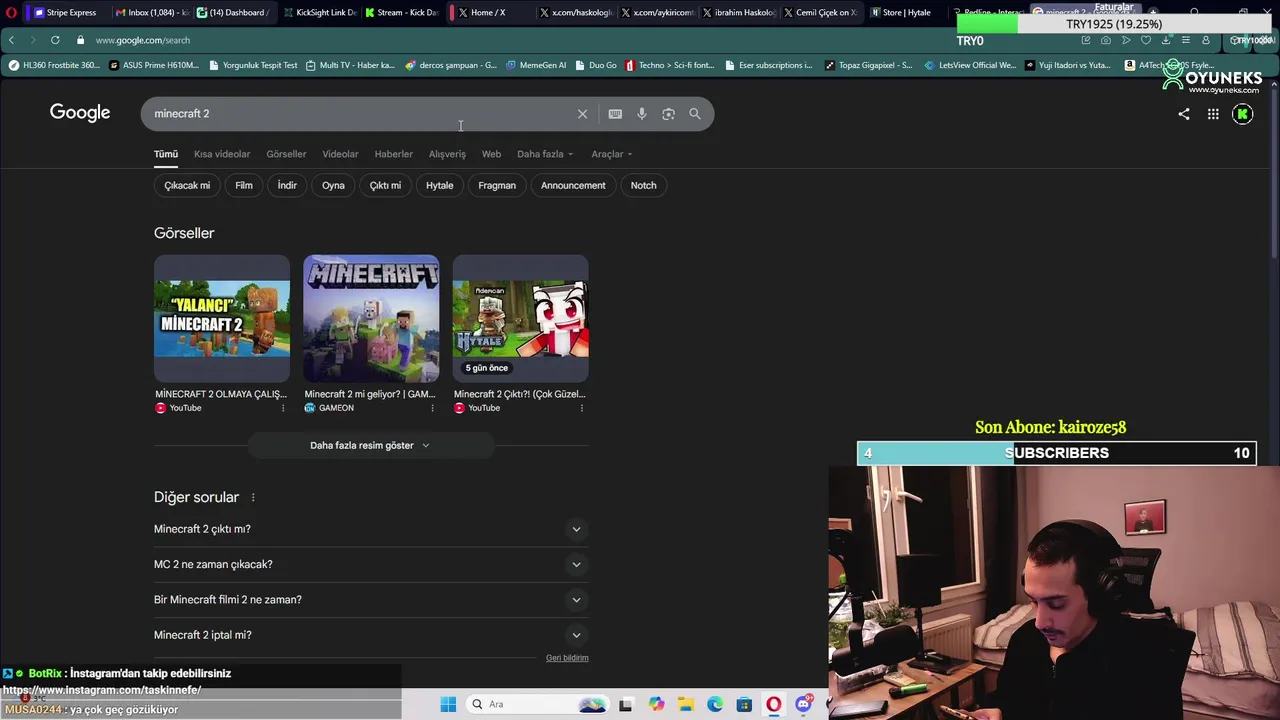
Task: Click the 'Hytale' filter chip
Action: pos(440,185)
